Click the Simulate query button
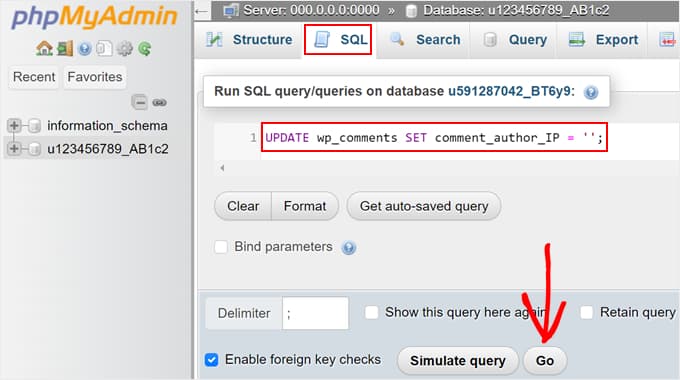The width and height of the screenshot is (680, 380). (458, 360)
